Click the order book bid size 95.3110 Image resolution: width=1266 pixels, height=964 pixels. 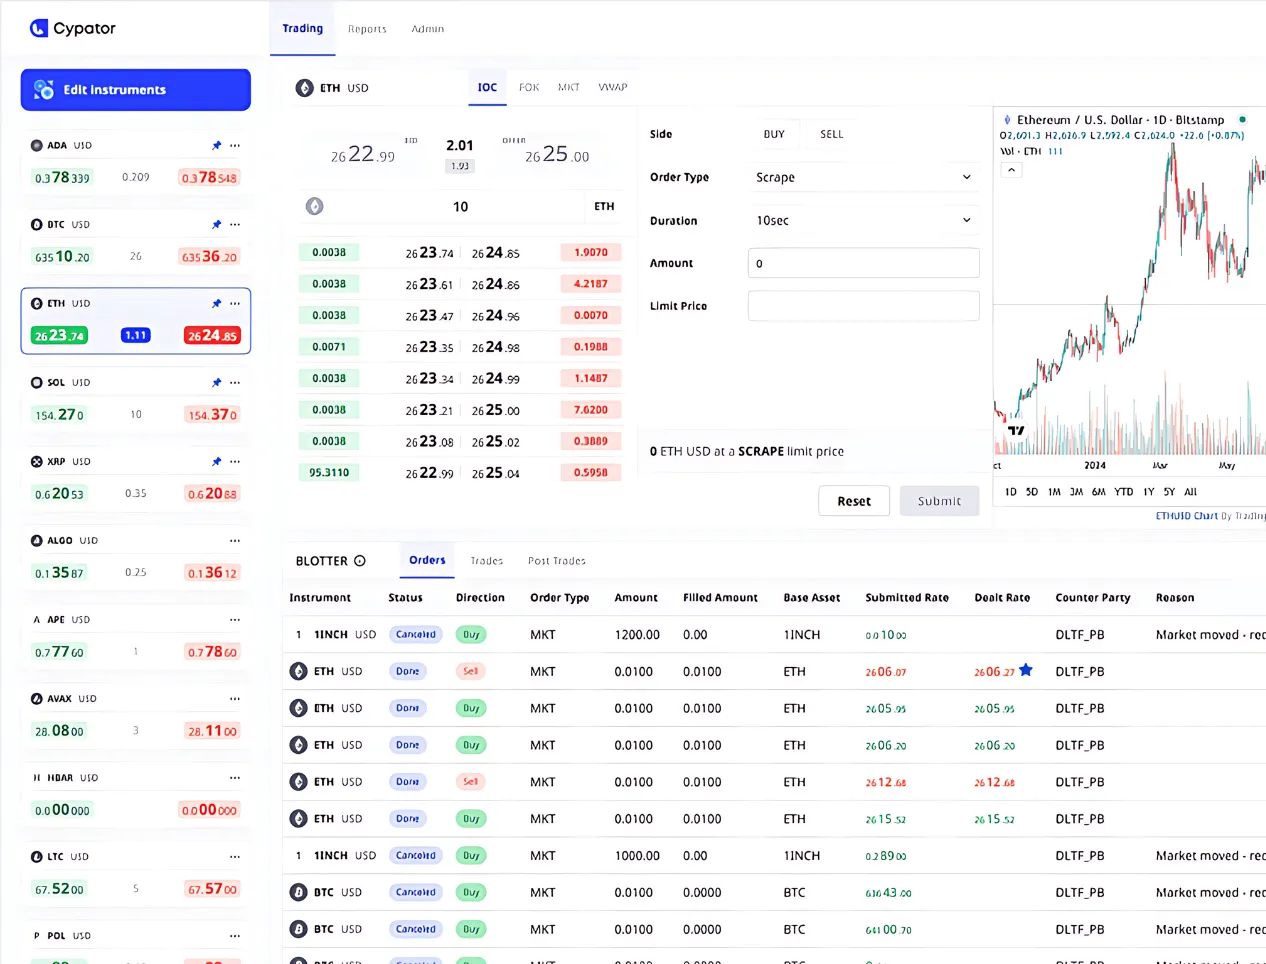tap(329, 473)
